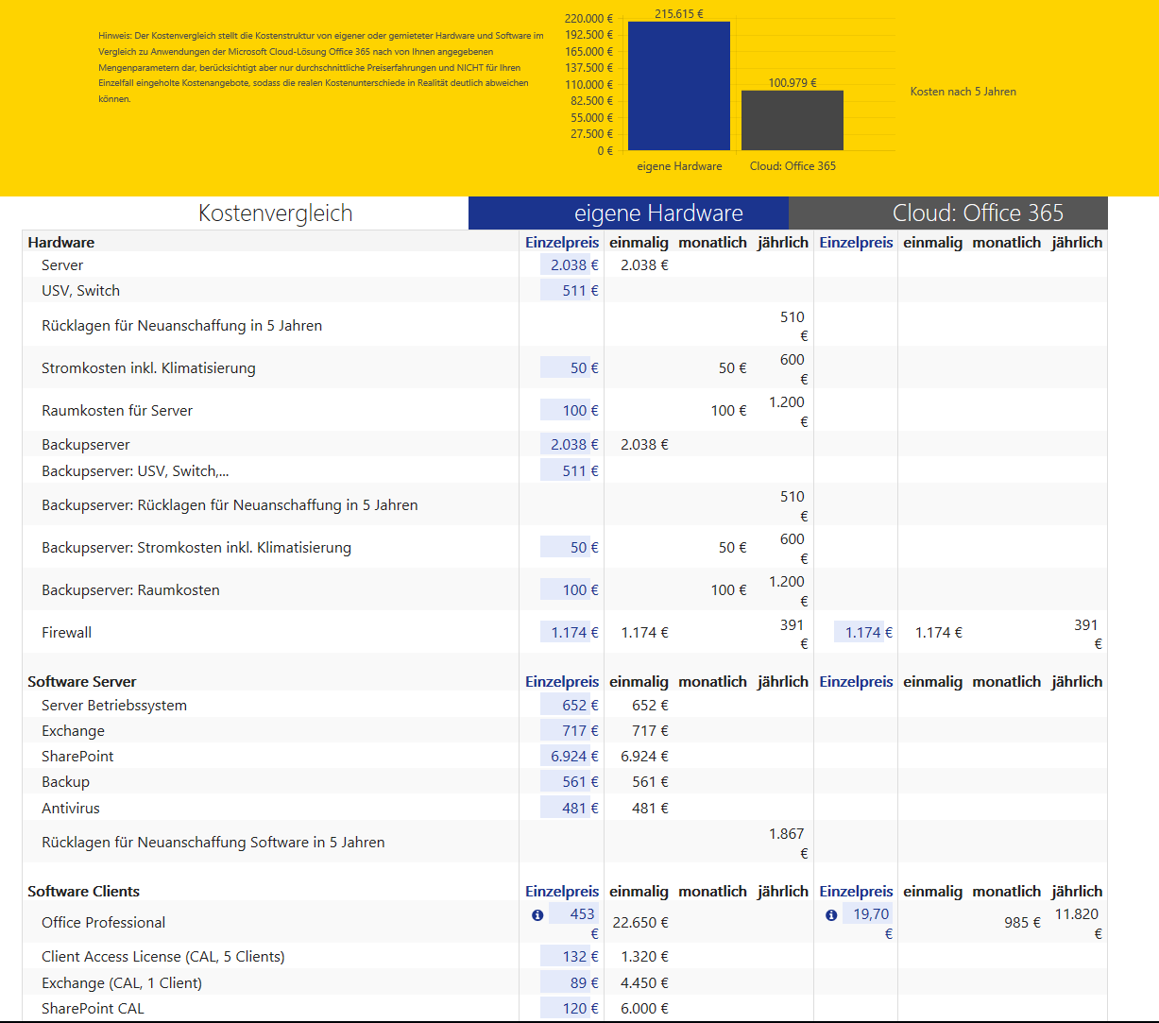
Task: Edit Office Professional Einzelpreis 453 field
Action: [x=574, y=914]
